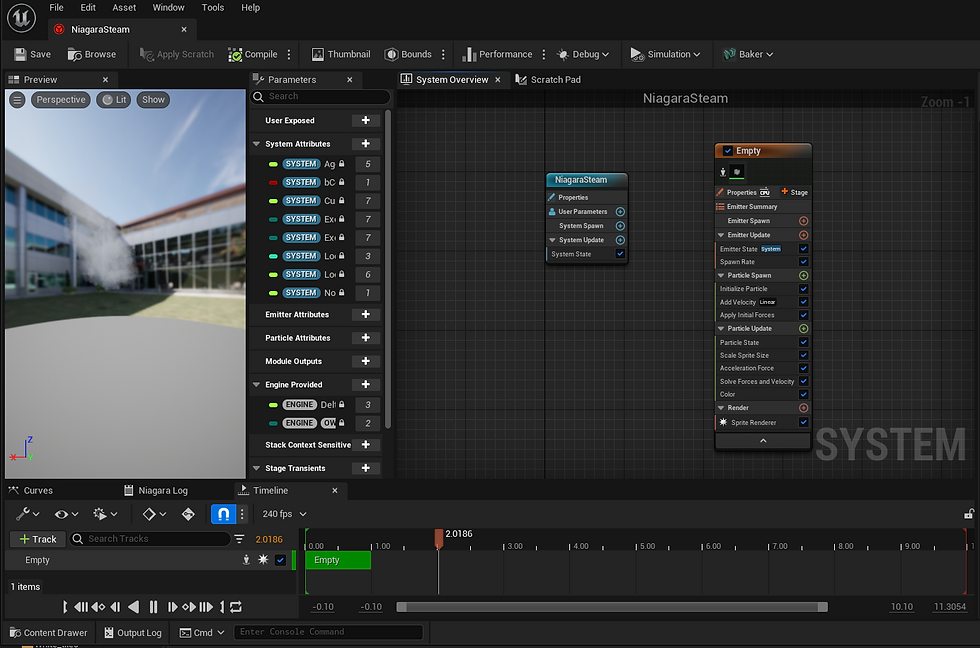
Task: Open the Asset menu
Action: point(124,7)
